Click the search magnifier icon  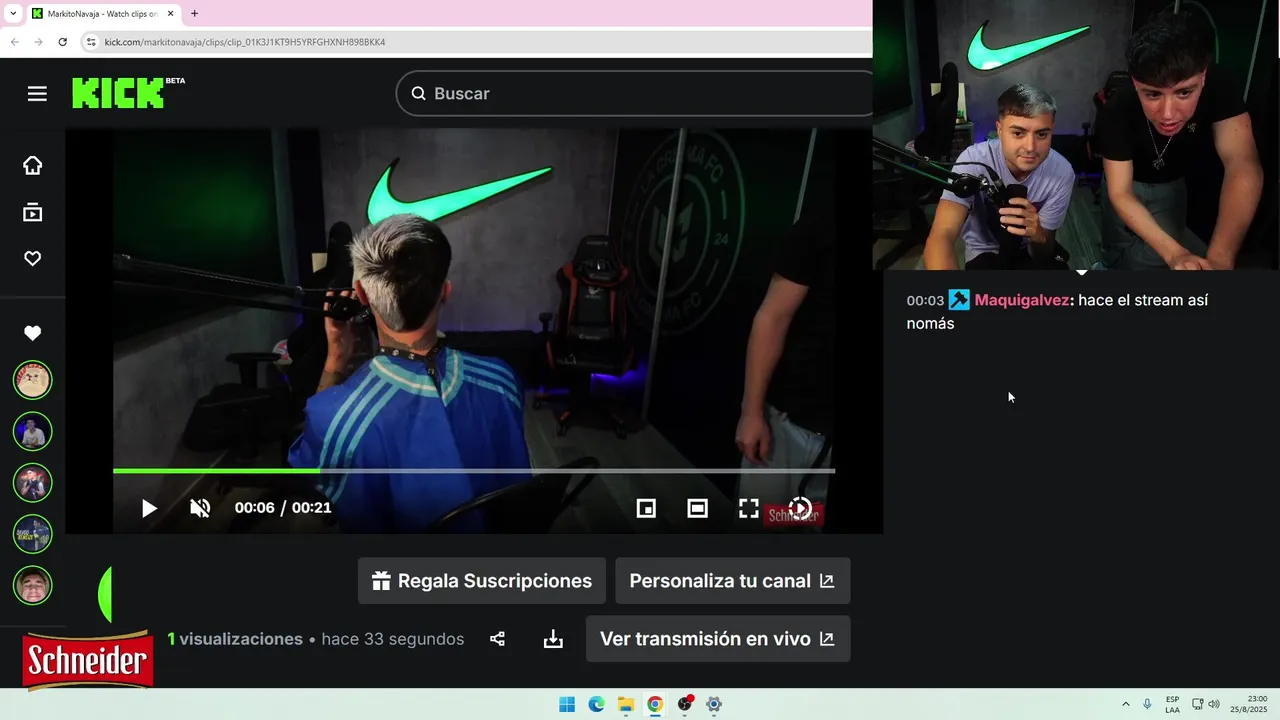click(x=418, y=93)
